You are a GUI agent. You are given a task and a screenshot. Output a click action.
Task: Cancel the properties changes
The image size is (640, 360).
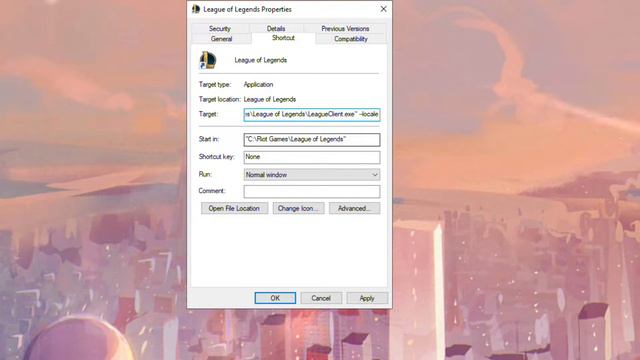[x=321, y=298]
